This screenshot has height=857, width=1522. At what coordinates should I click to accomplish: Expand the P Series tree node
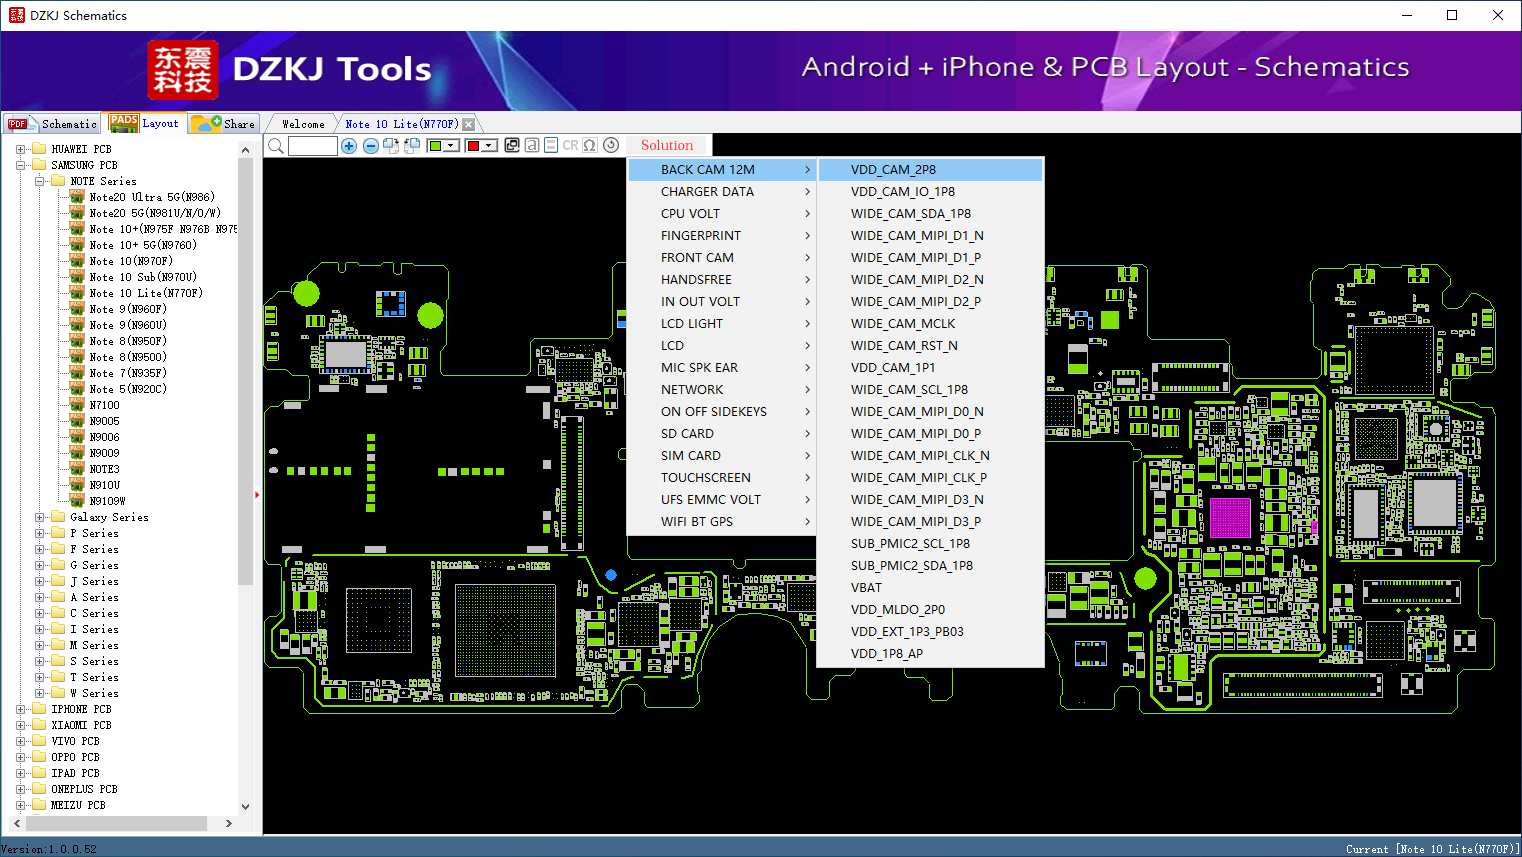point(40,533)
